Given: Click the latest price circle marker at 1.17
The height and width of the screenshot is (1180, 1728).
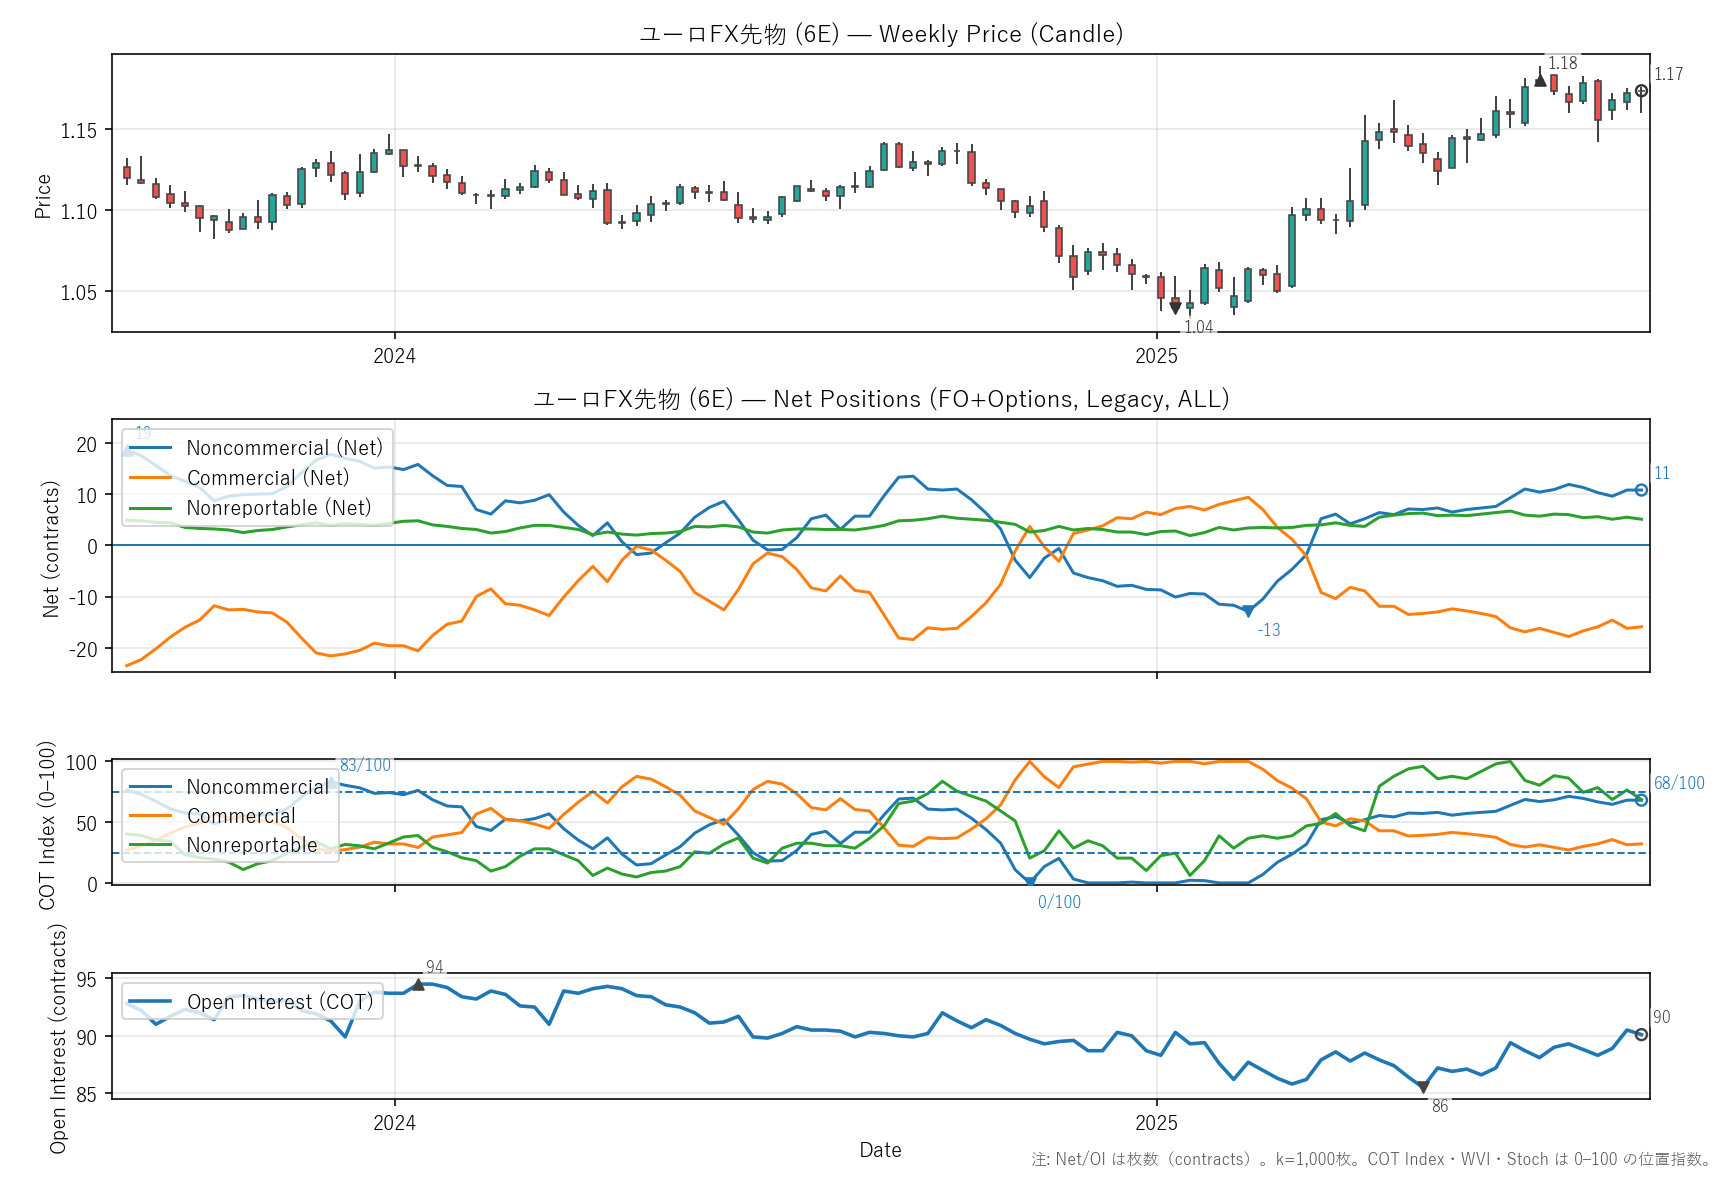Looking at the screenshot, I should 1641,91.
